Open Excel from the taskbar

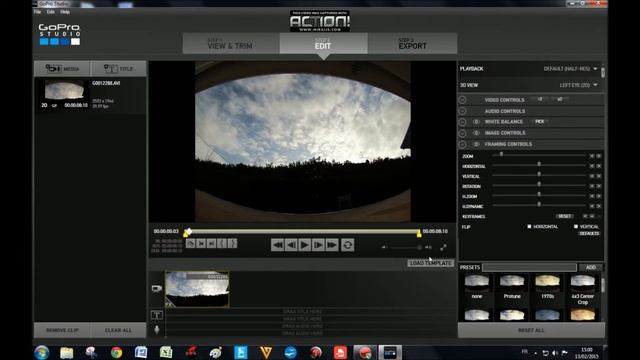[166, 352]
